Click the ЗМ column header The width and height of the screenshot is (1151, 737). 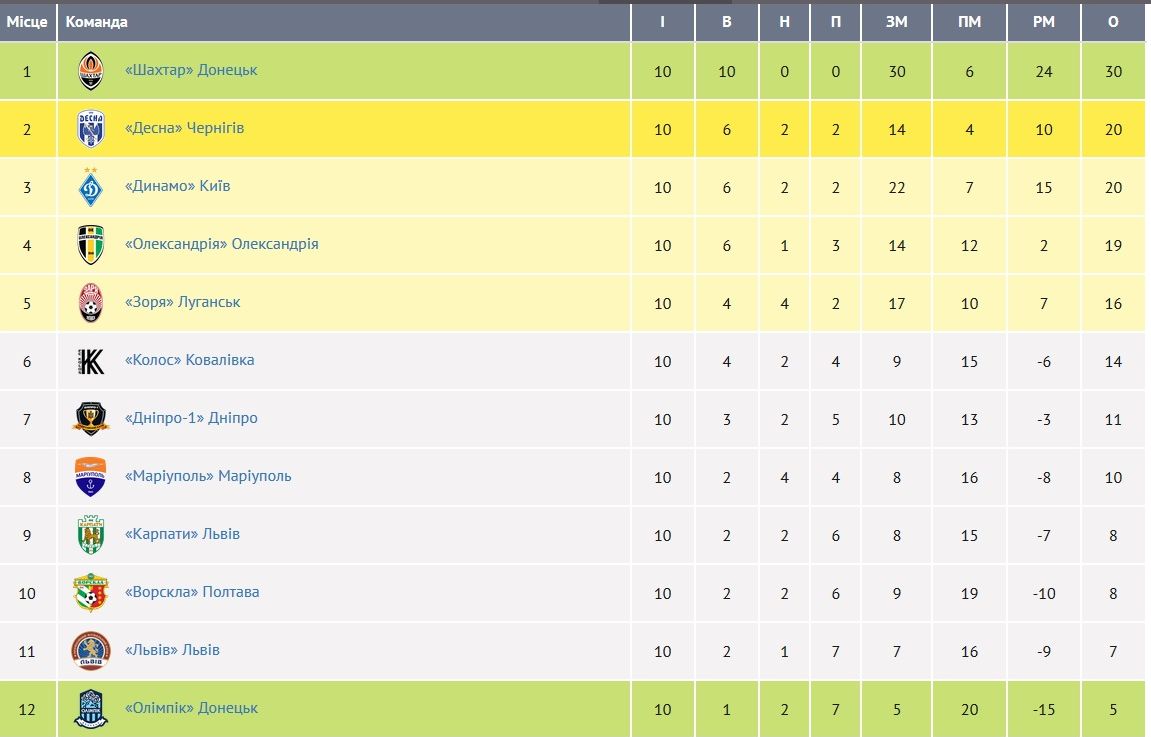pyautogui.click(x=896, y=22)
